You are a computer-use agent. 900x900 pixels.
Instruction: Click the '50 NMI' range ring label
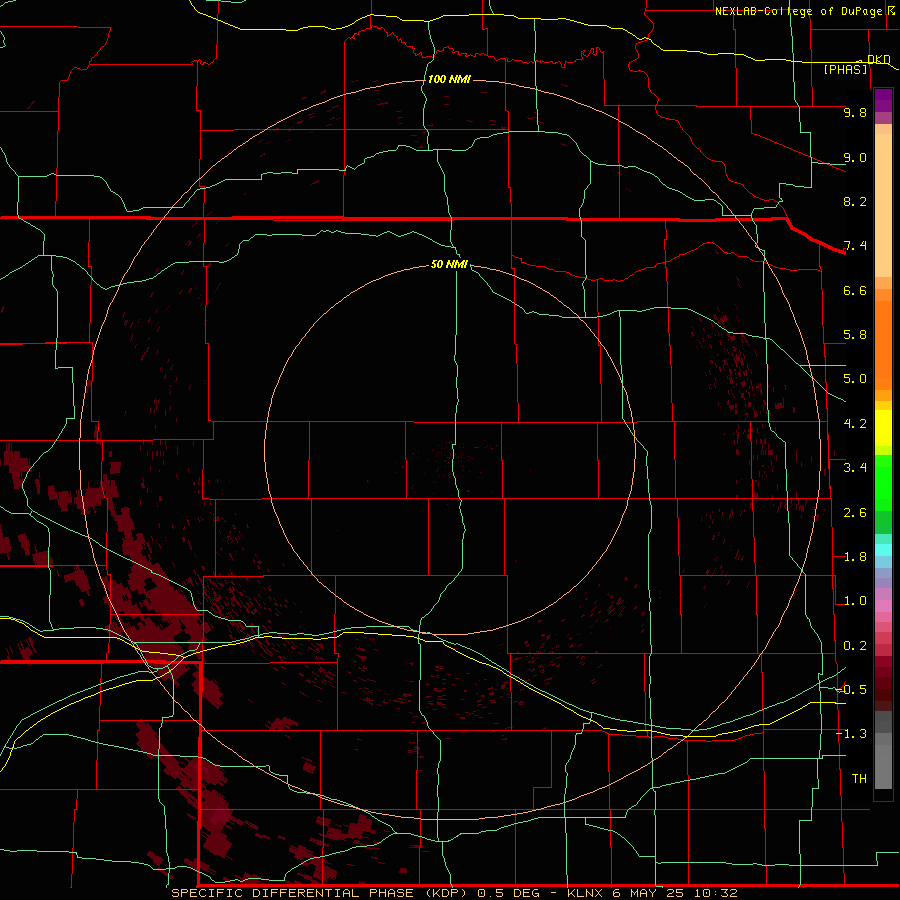[x=449, y=264]
